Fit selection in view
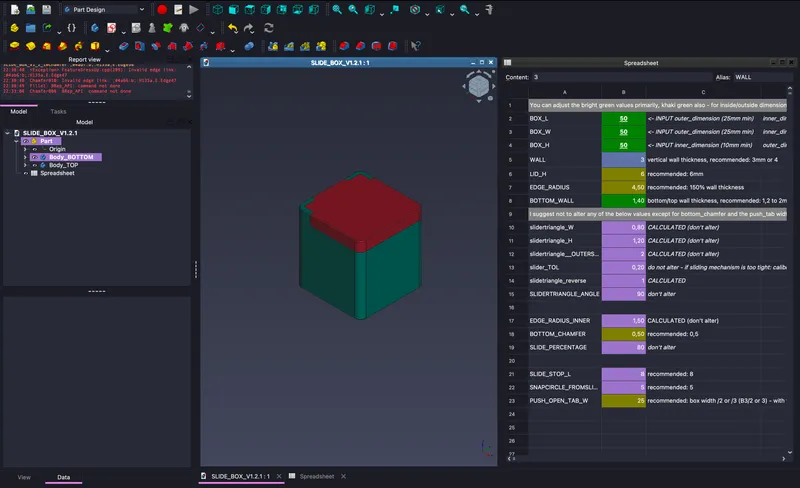 point(353,9)
